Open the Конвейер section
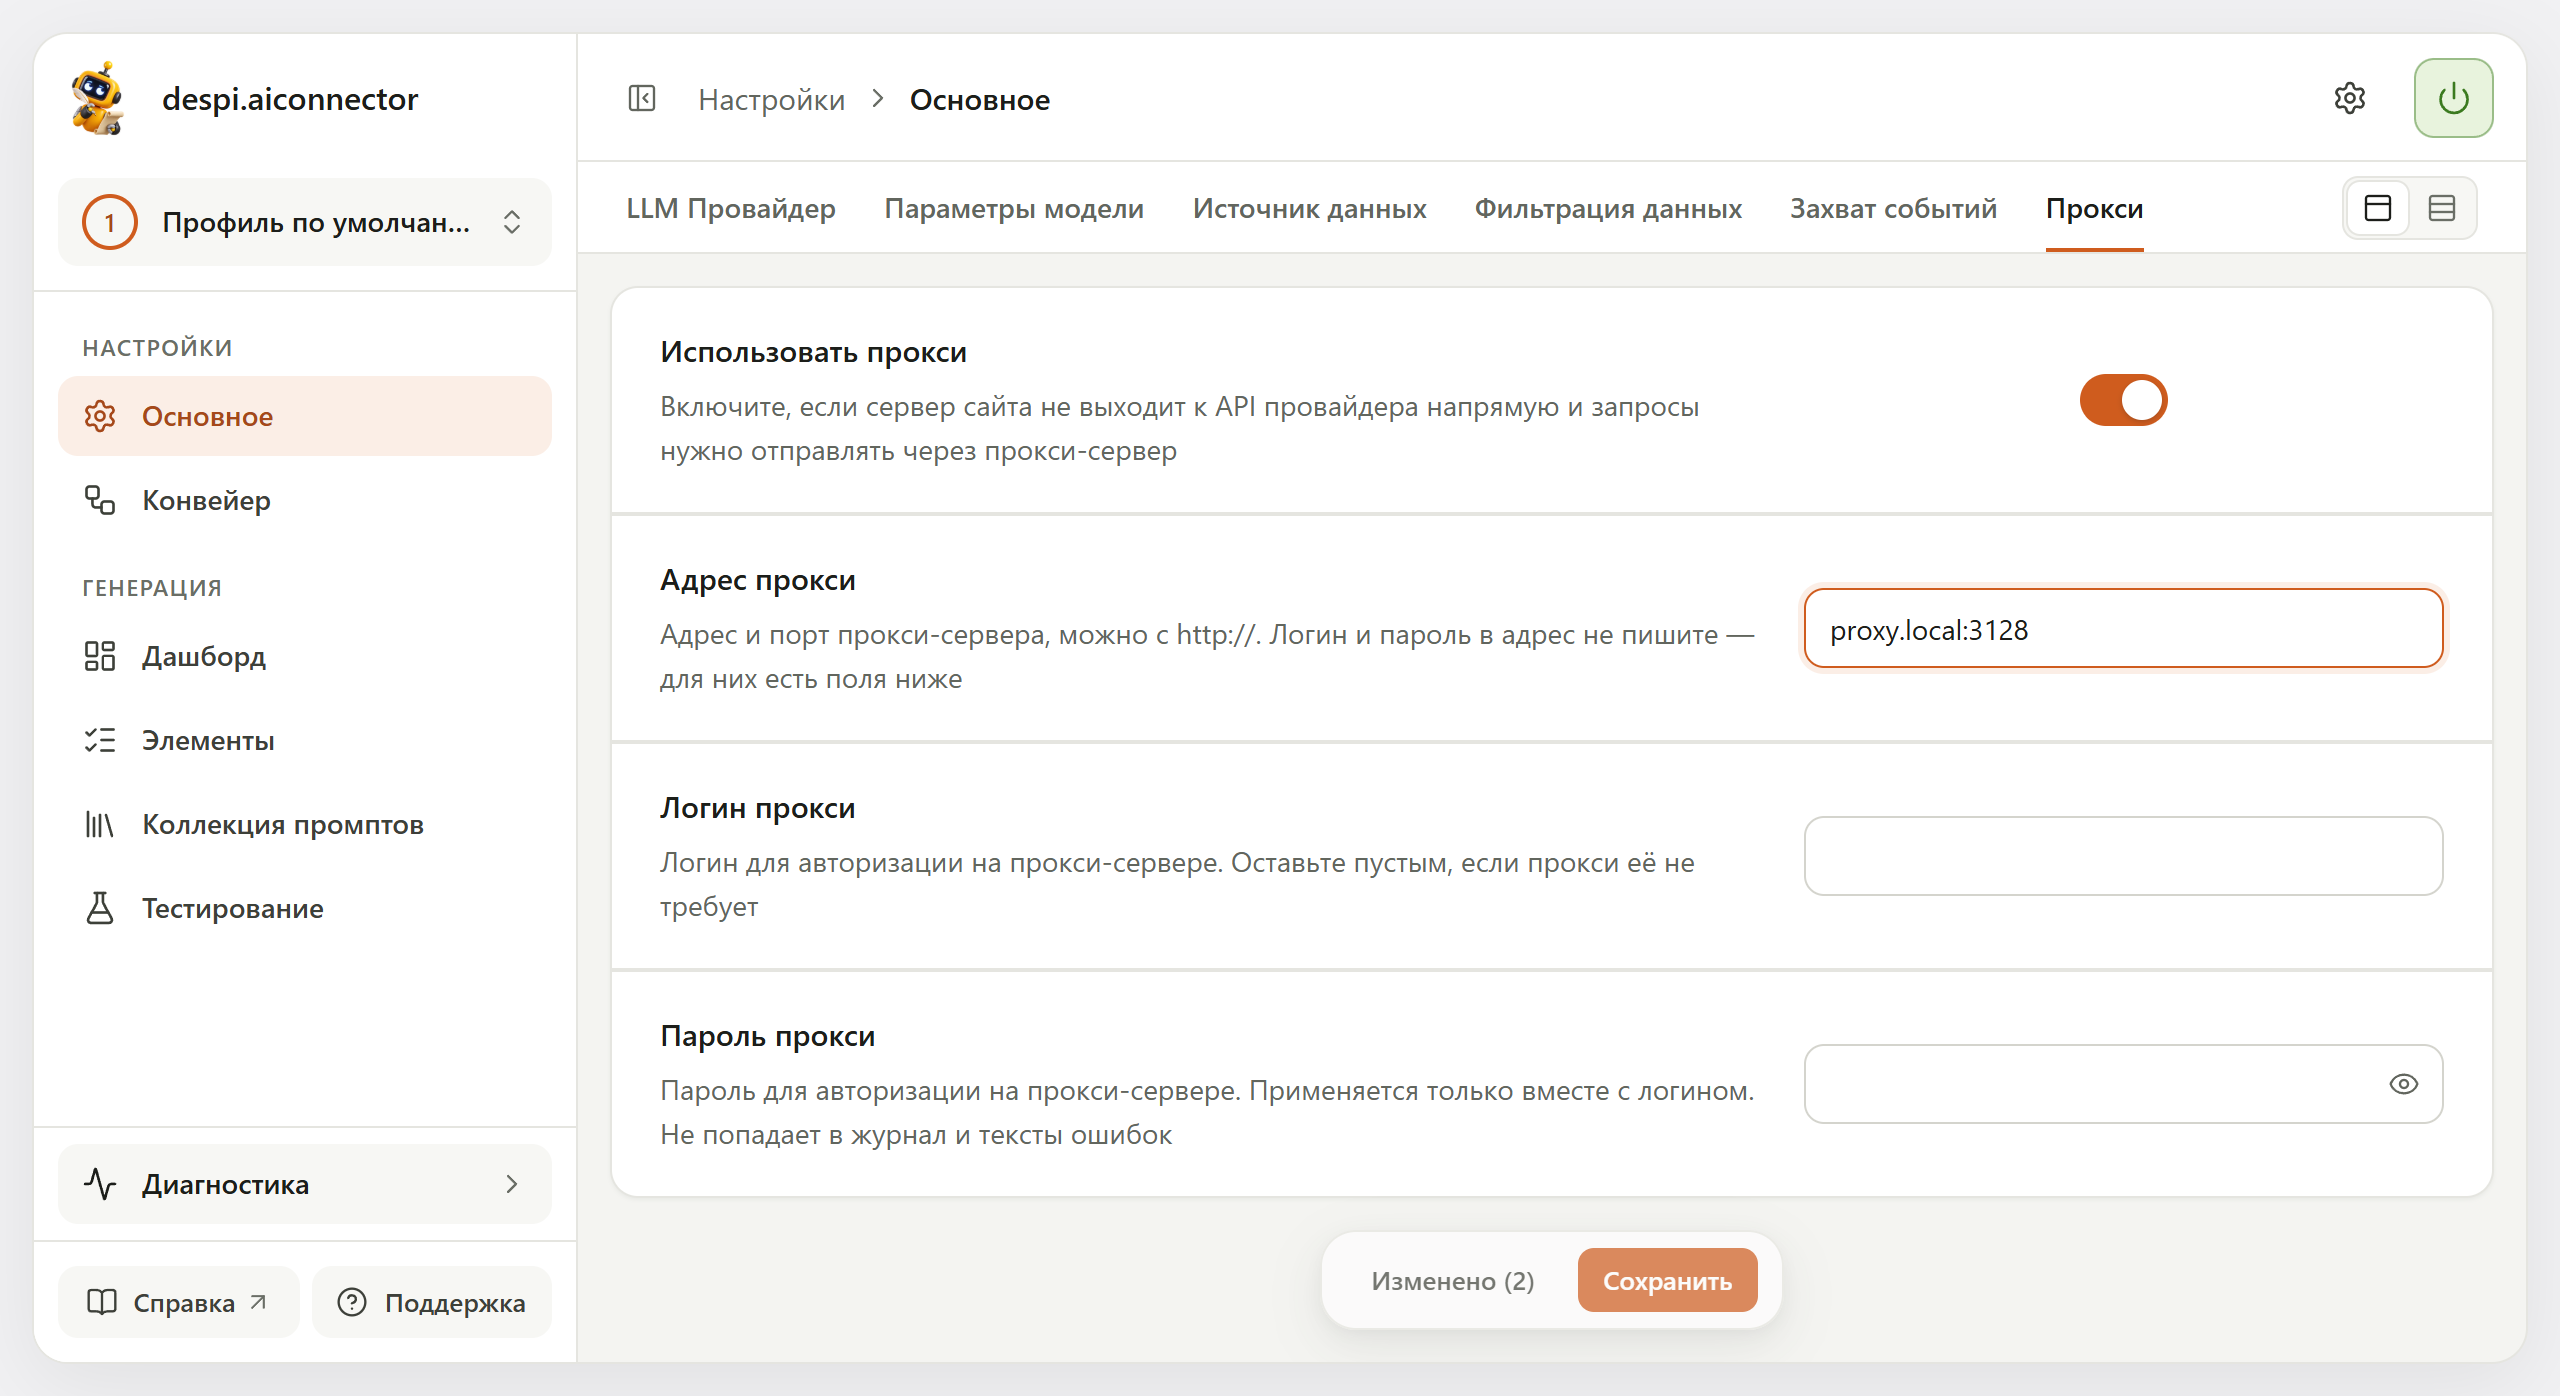 [305, 500]
